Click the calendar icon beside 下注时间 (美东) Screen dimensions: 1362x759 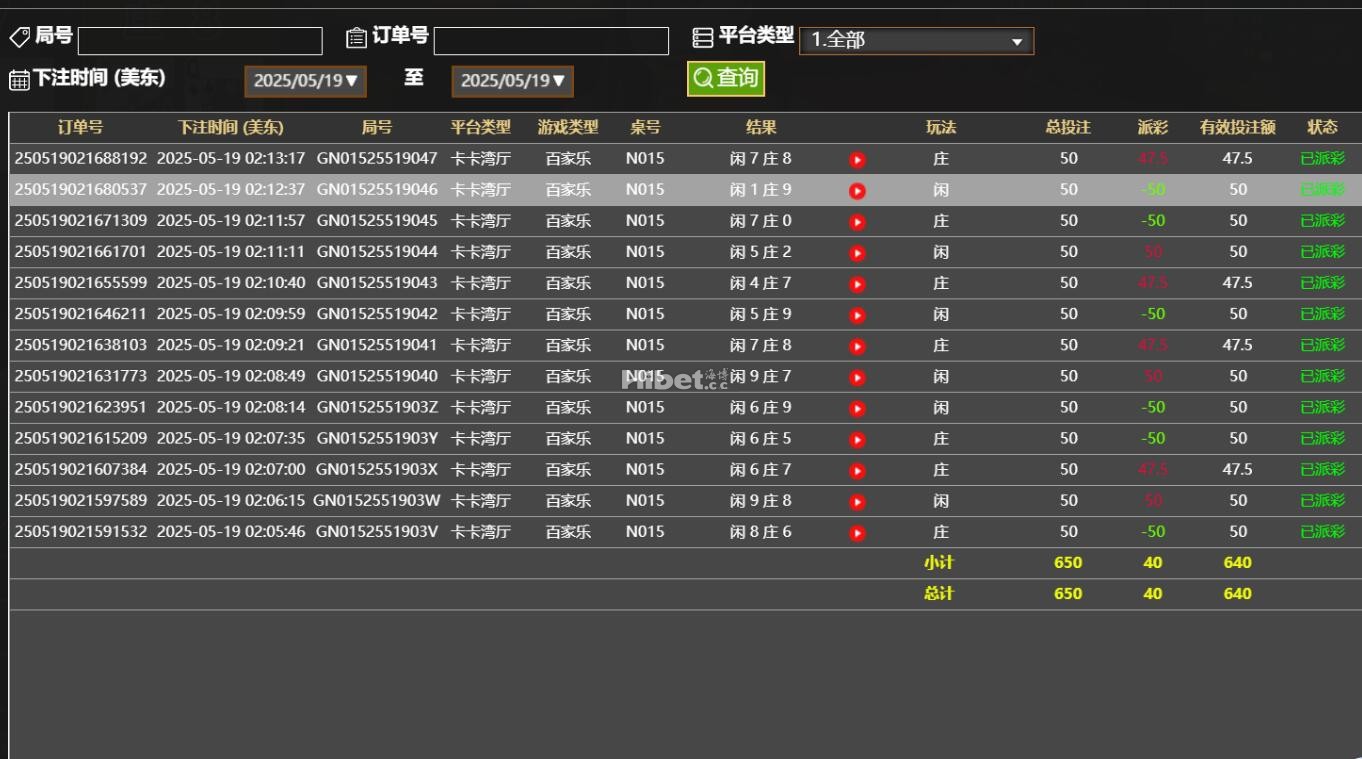(18, 79)
